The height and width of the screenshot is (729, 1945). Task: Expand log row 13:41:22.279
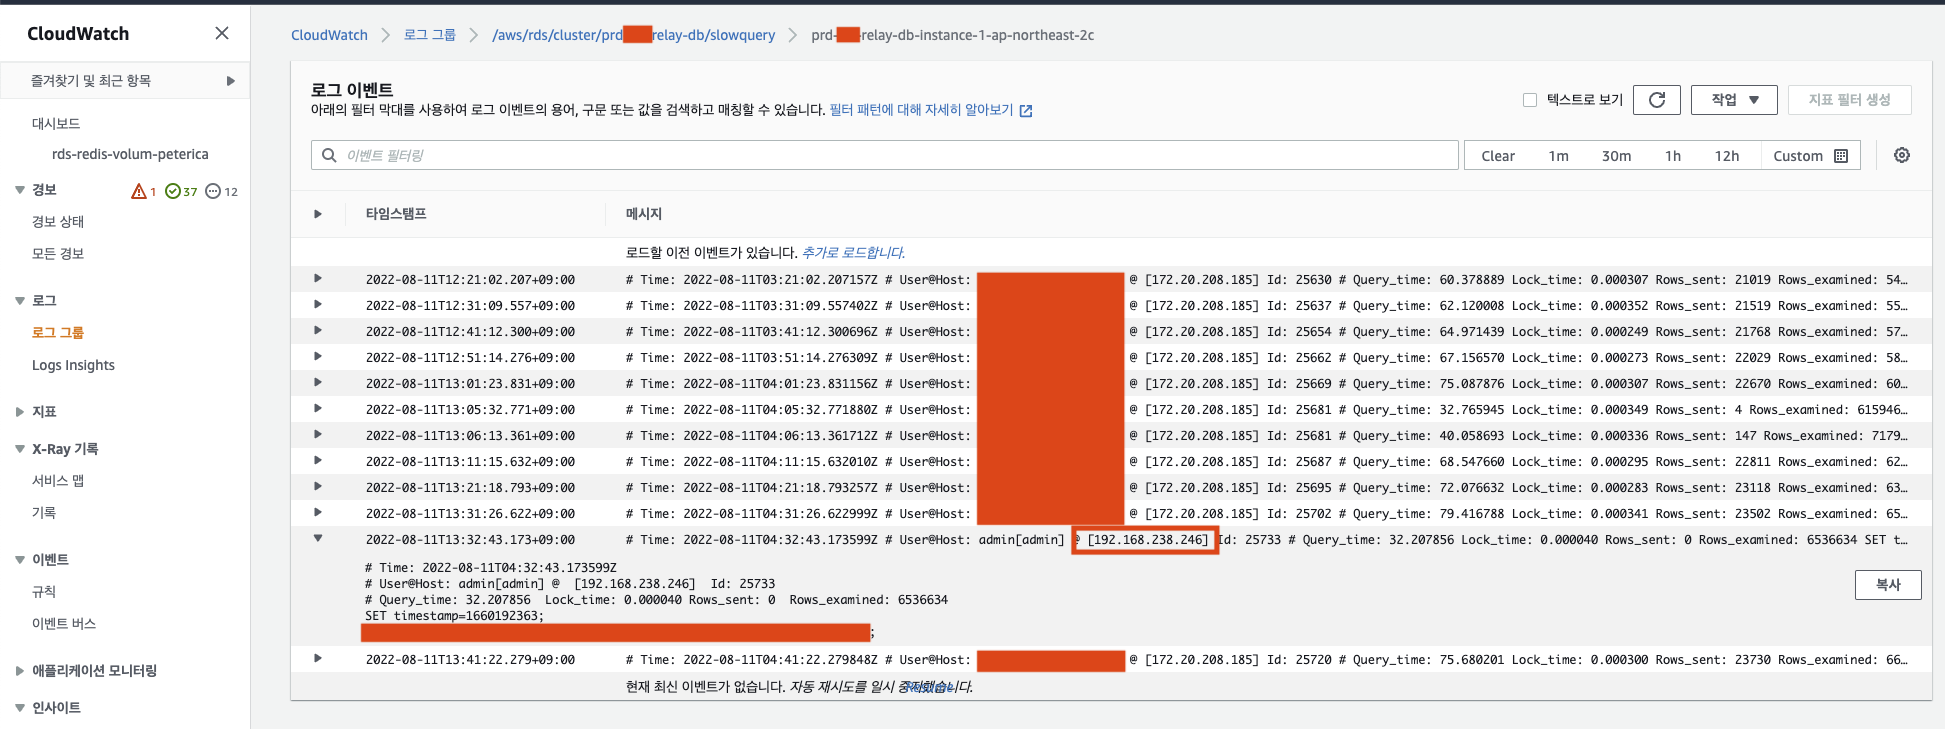point(318,659)
